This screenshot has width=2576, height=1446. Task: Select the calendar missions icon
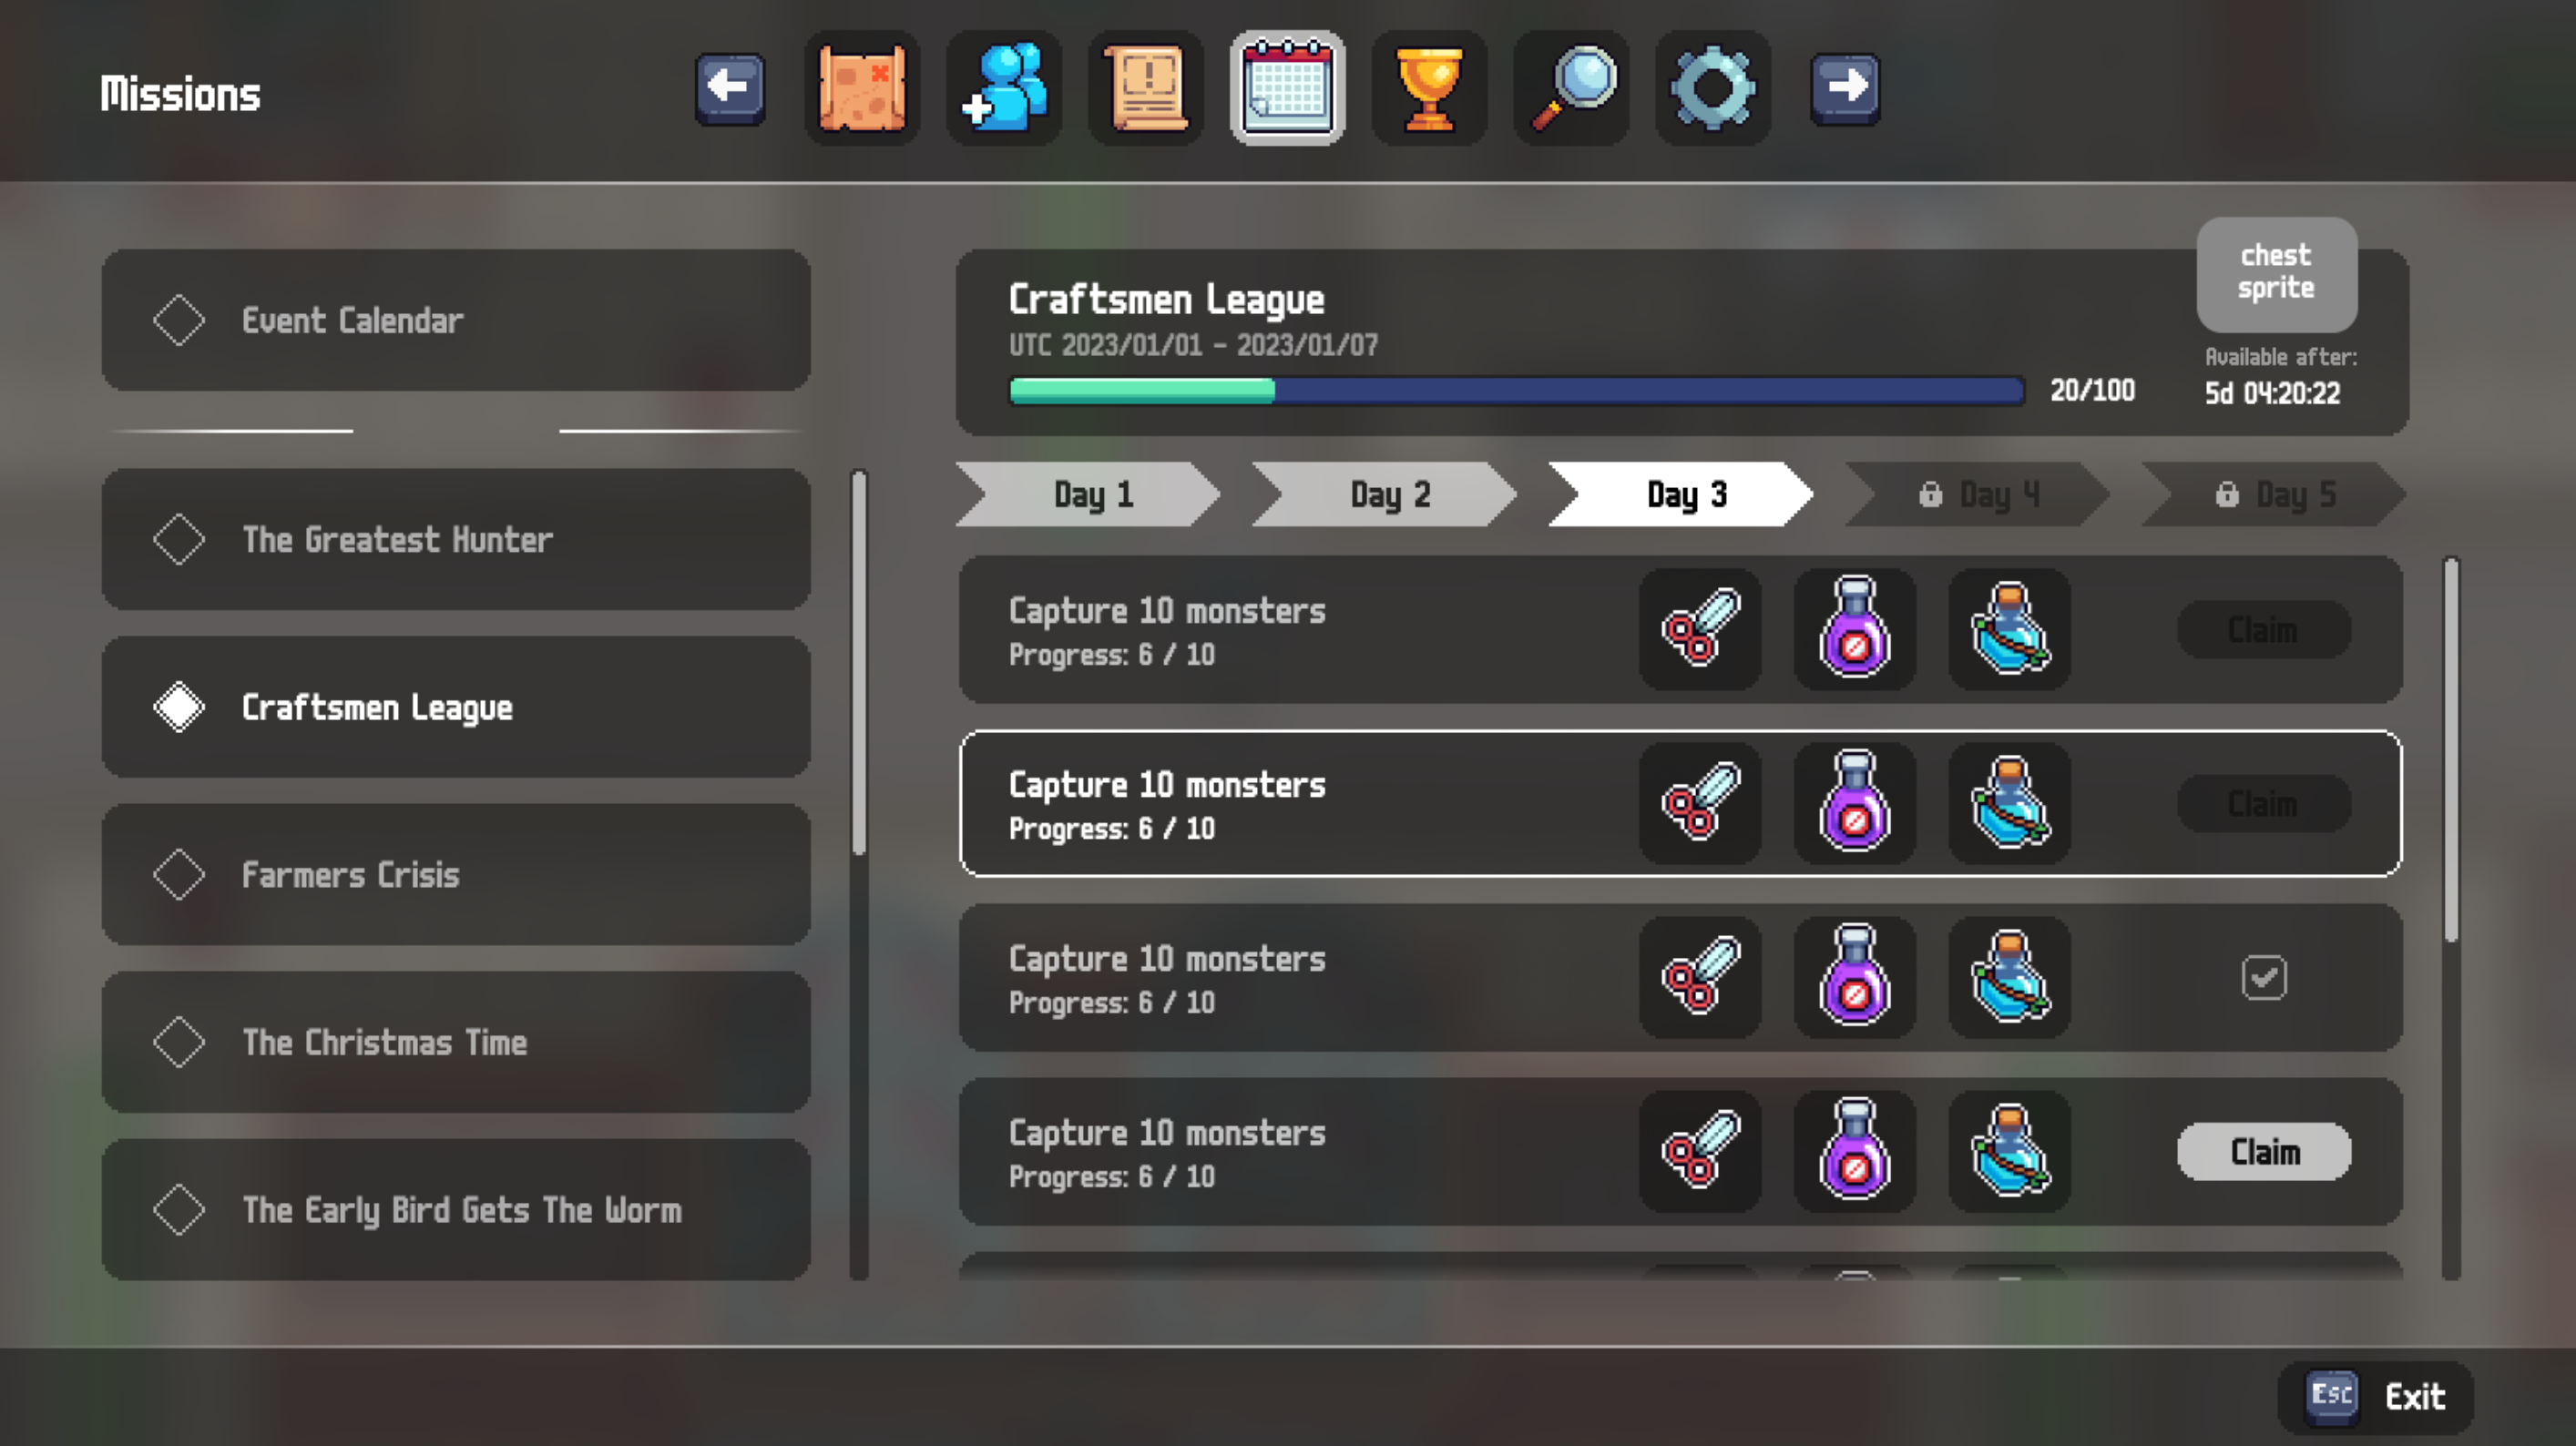(x=1287, y=88)
